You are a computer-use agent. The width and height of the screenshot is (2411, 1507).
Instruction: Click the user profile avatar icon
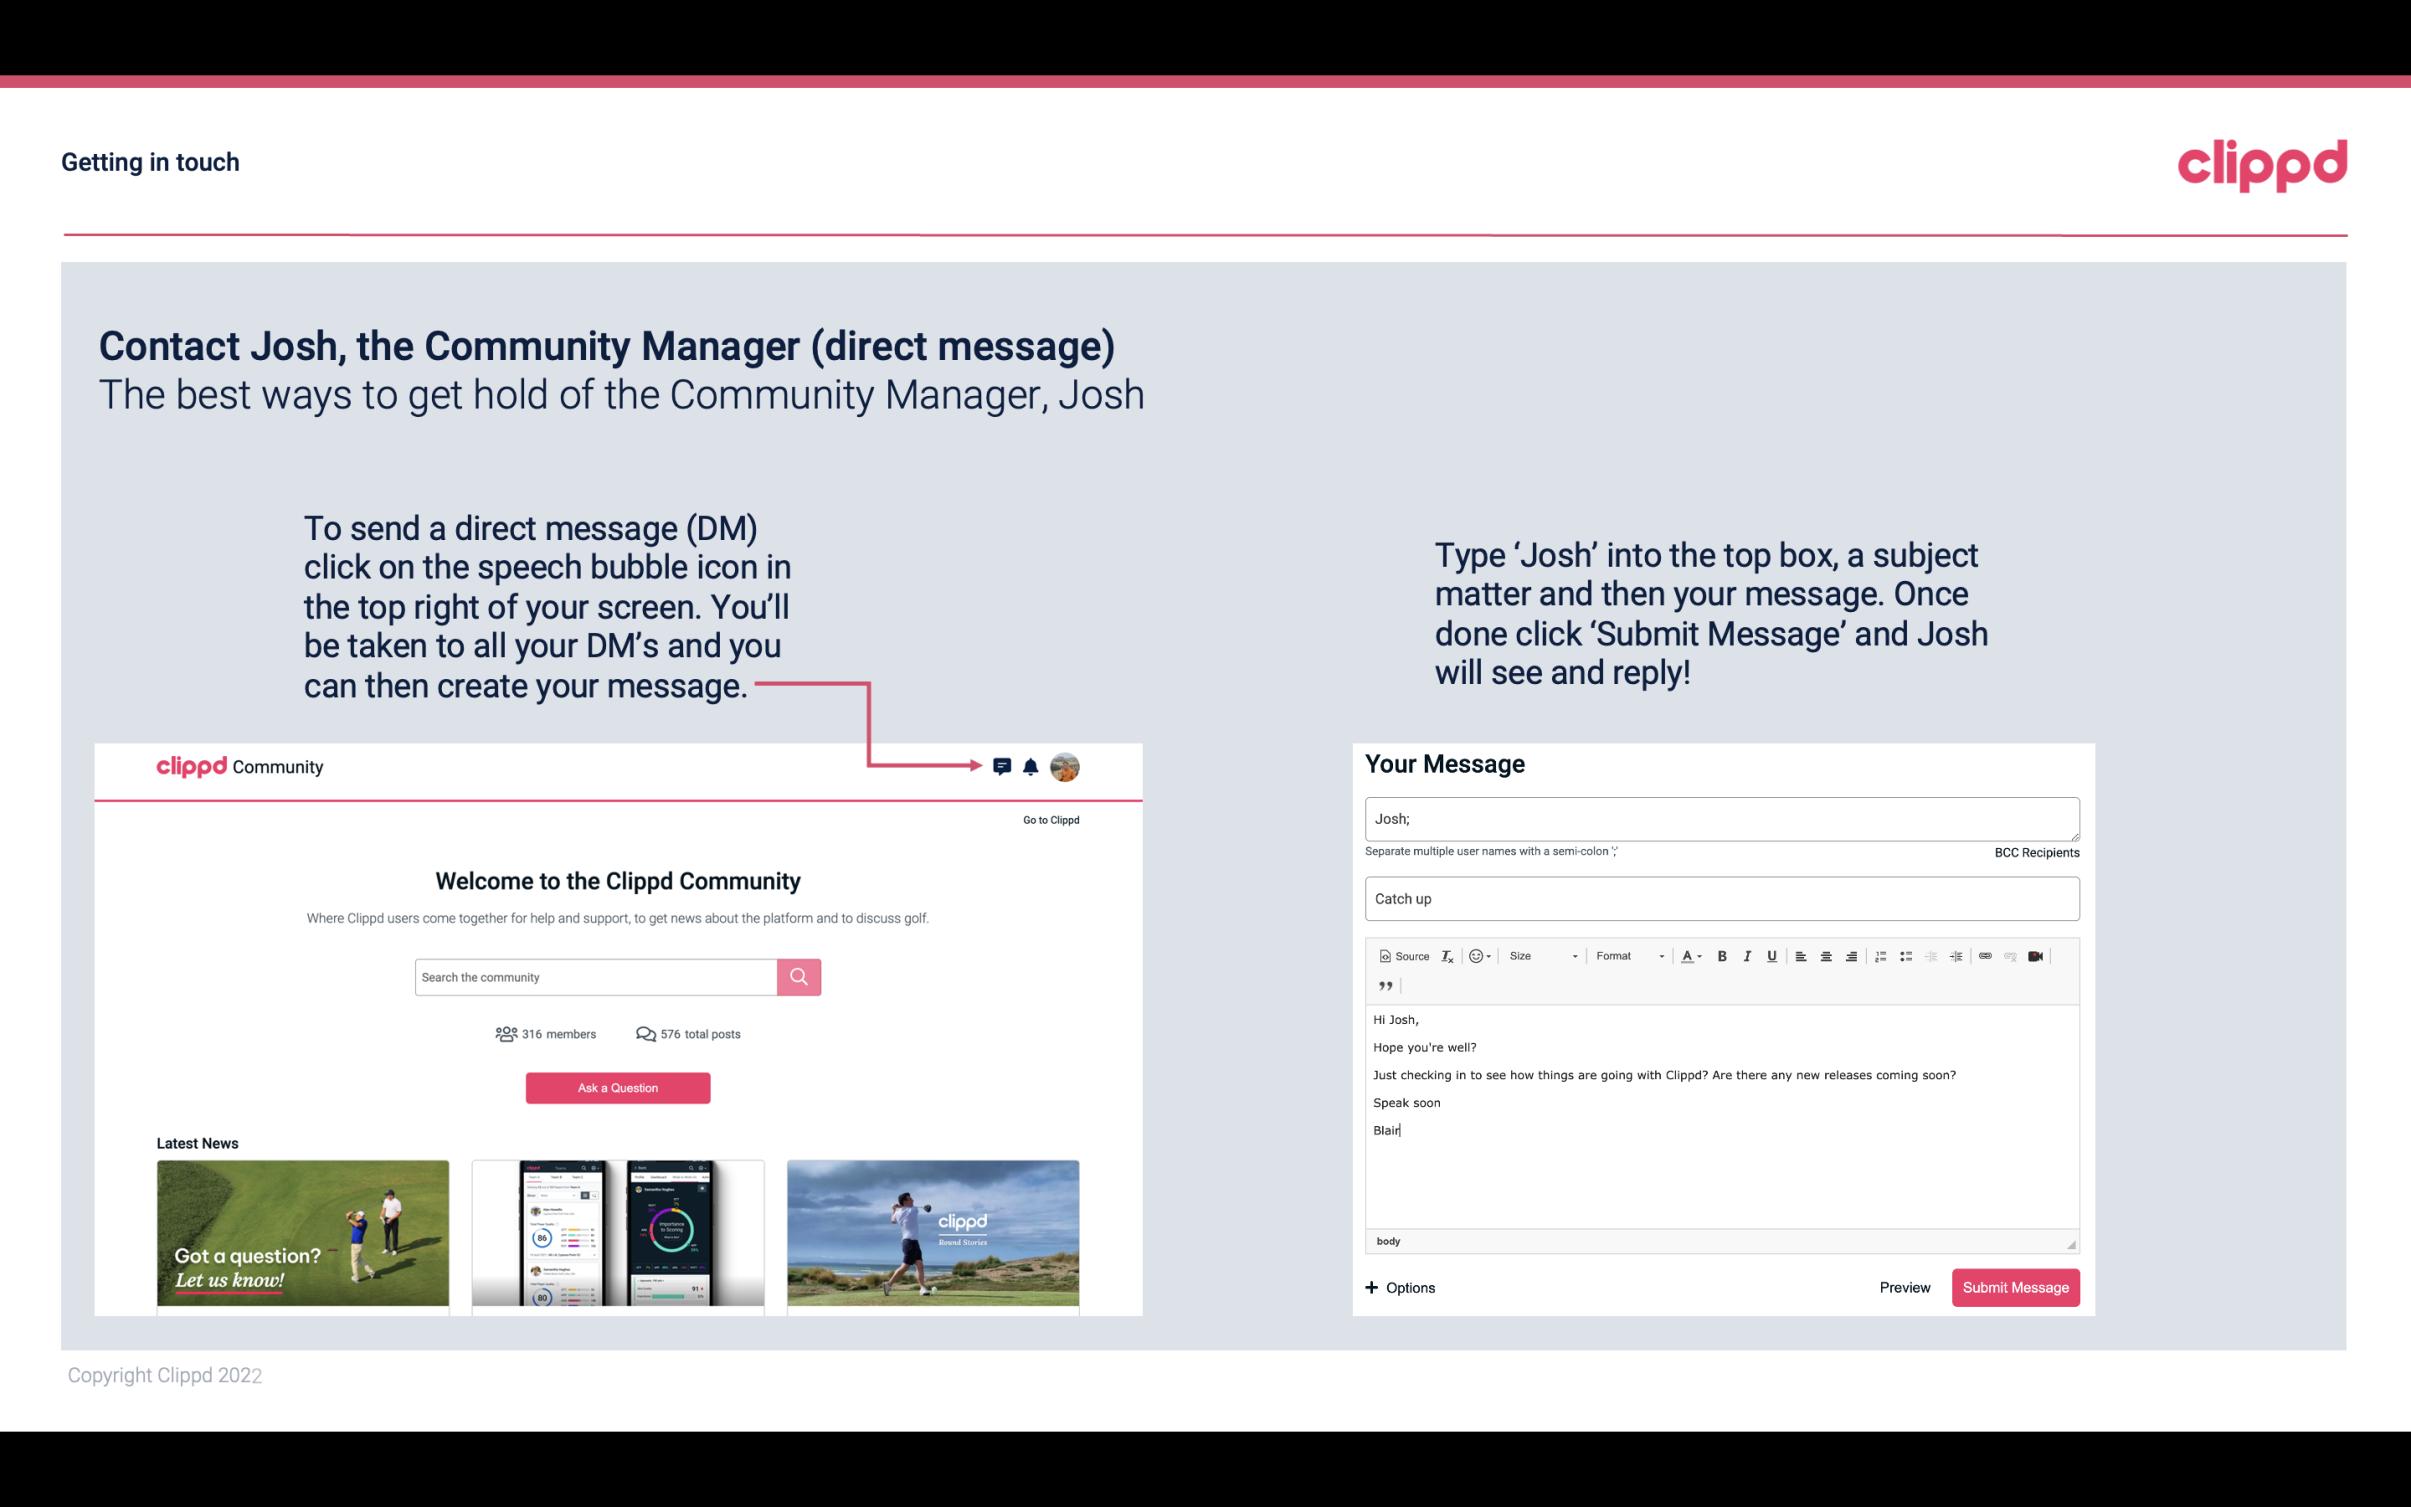coord(1064,767)
